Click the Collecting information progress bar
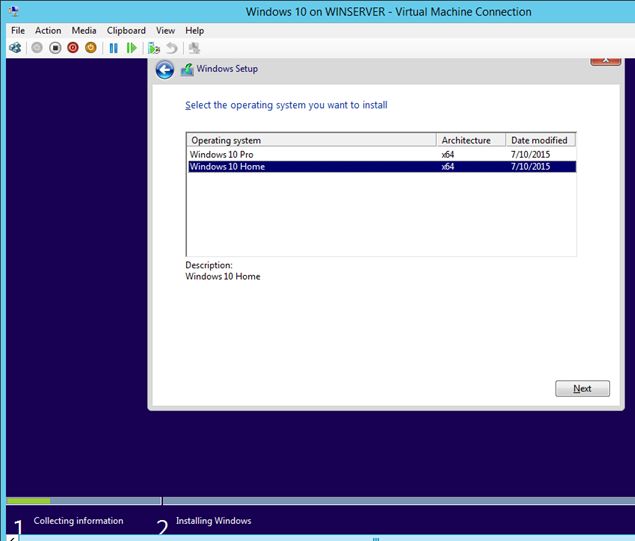The height and width of the screenshot is (541, 635). point(84,501)
